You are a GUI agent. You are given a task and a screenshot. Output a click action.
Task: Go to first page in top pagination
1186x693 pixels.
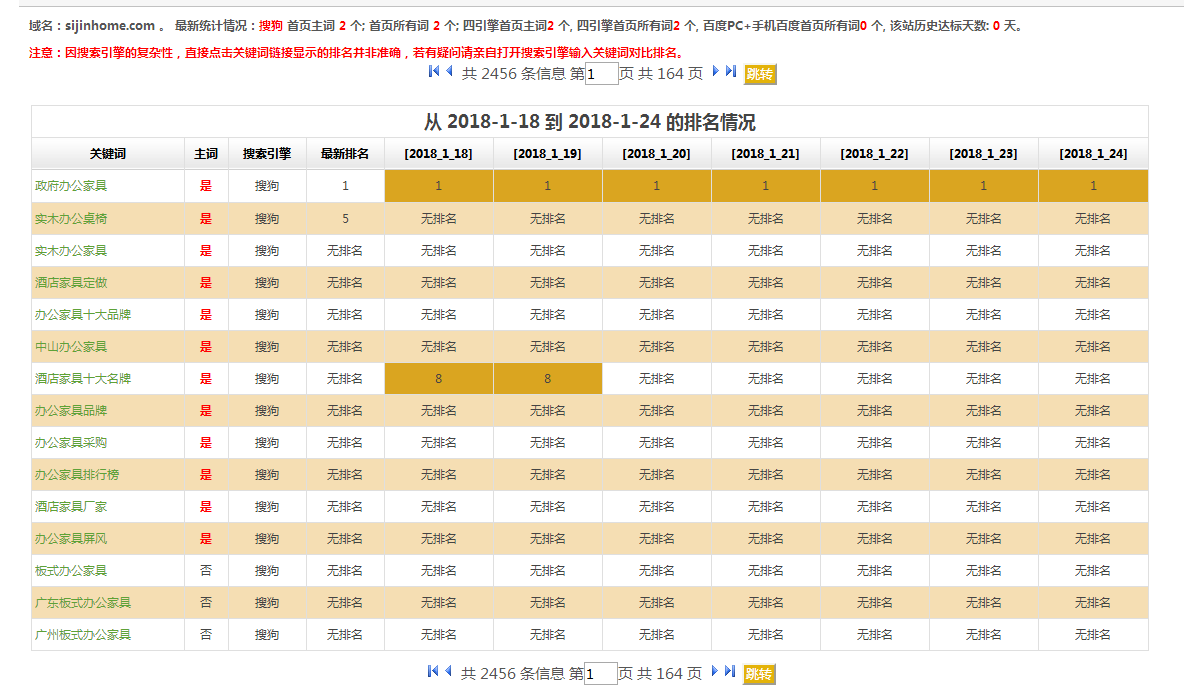click(434, 72)
